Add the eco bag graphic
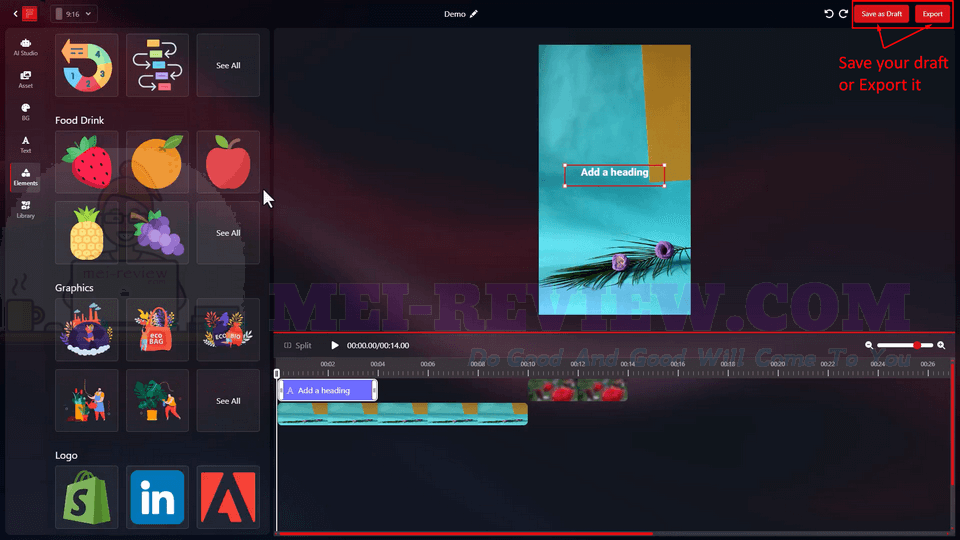Image resolution: width=960 pixels, height=540 pixels. pos(157,329)
